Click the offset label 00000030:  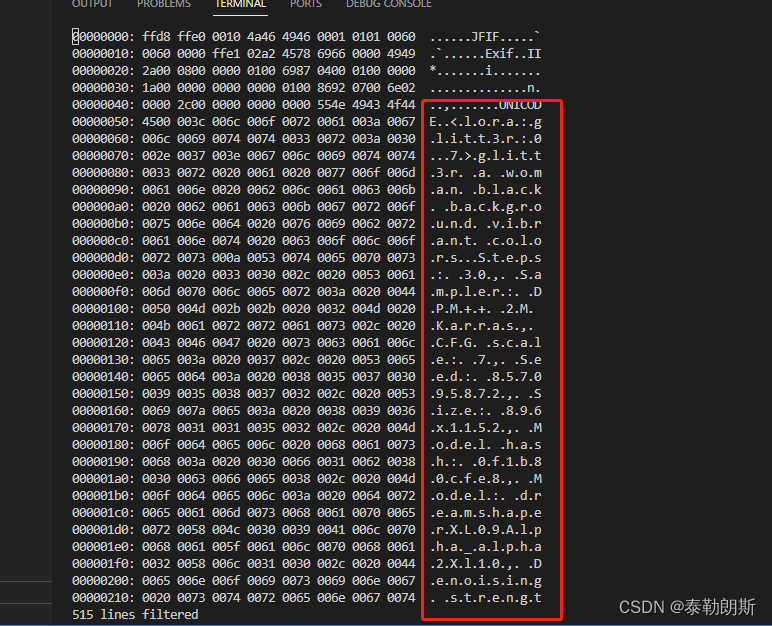(103, 87)
